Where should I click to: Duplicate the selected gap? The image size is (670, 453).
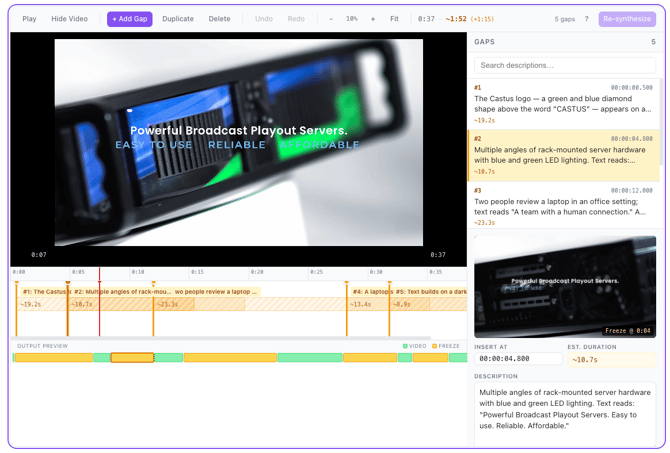point(178,19)
